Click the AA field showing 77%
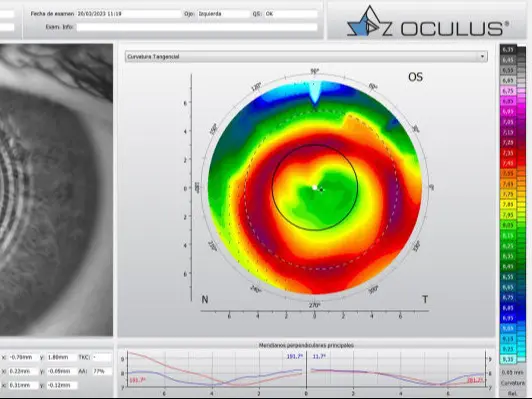 tap(101, 371)
